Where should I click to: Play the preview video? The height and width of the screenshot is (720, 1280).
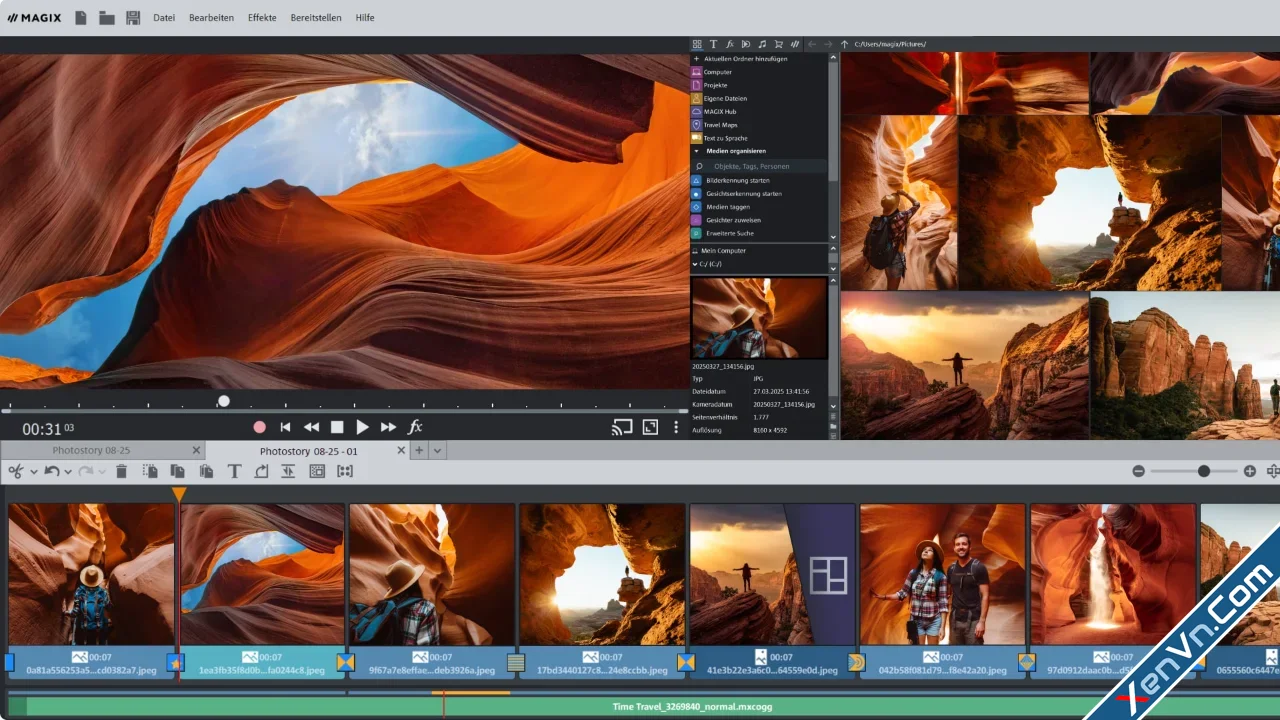pyautogui.click(x=362, y=427)
